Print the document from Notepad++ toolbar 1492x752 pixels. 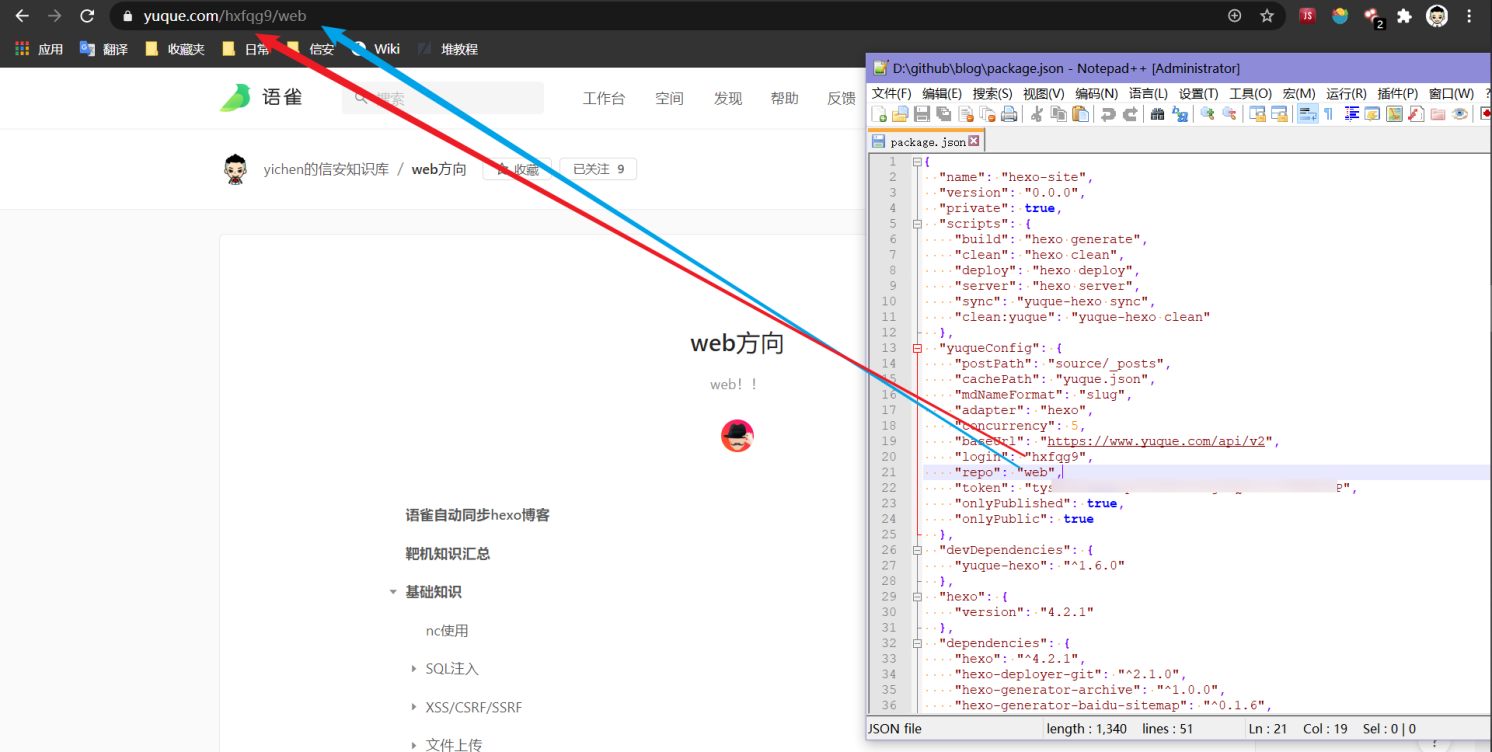(1009, 114)
